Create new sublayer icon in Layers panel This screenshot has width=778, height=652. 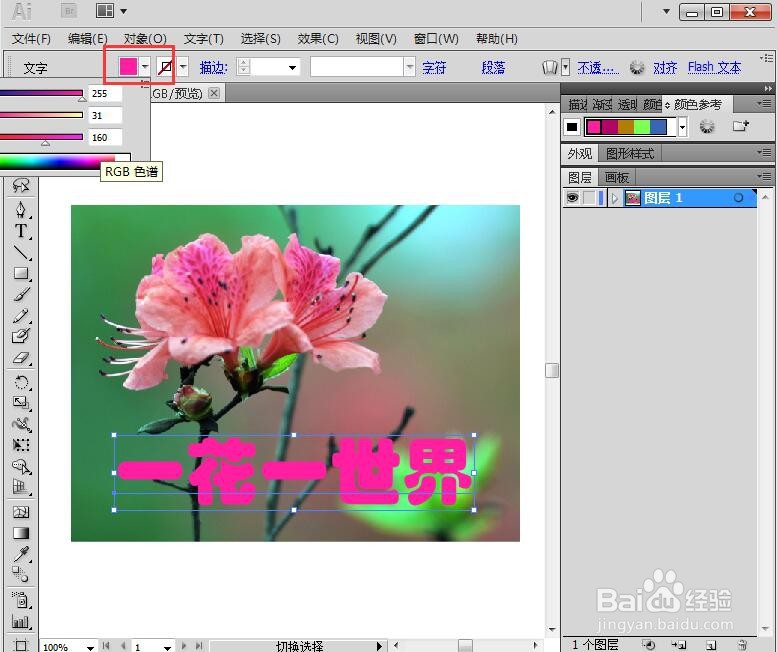tap(679, 645)
